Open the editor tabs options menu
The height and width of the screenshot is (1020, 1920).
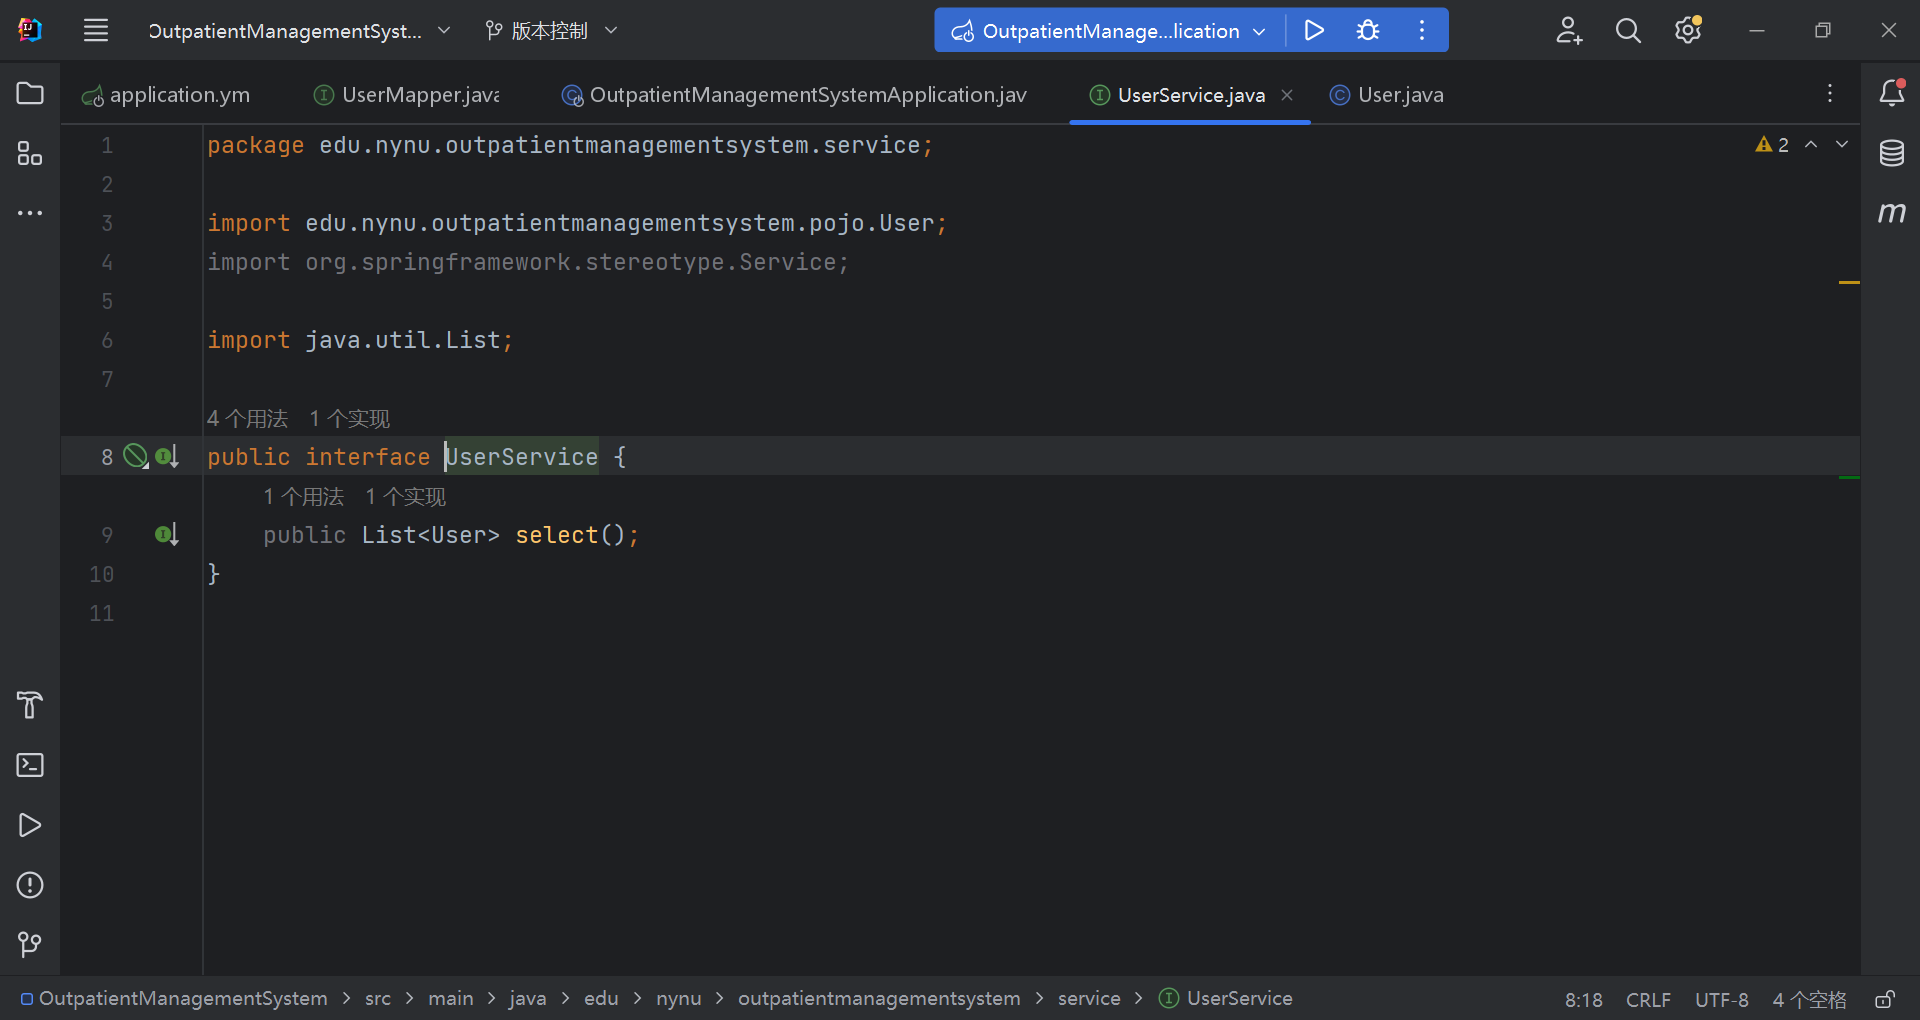point(1830,94)
